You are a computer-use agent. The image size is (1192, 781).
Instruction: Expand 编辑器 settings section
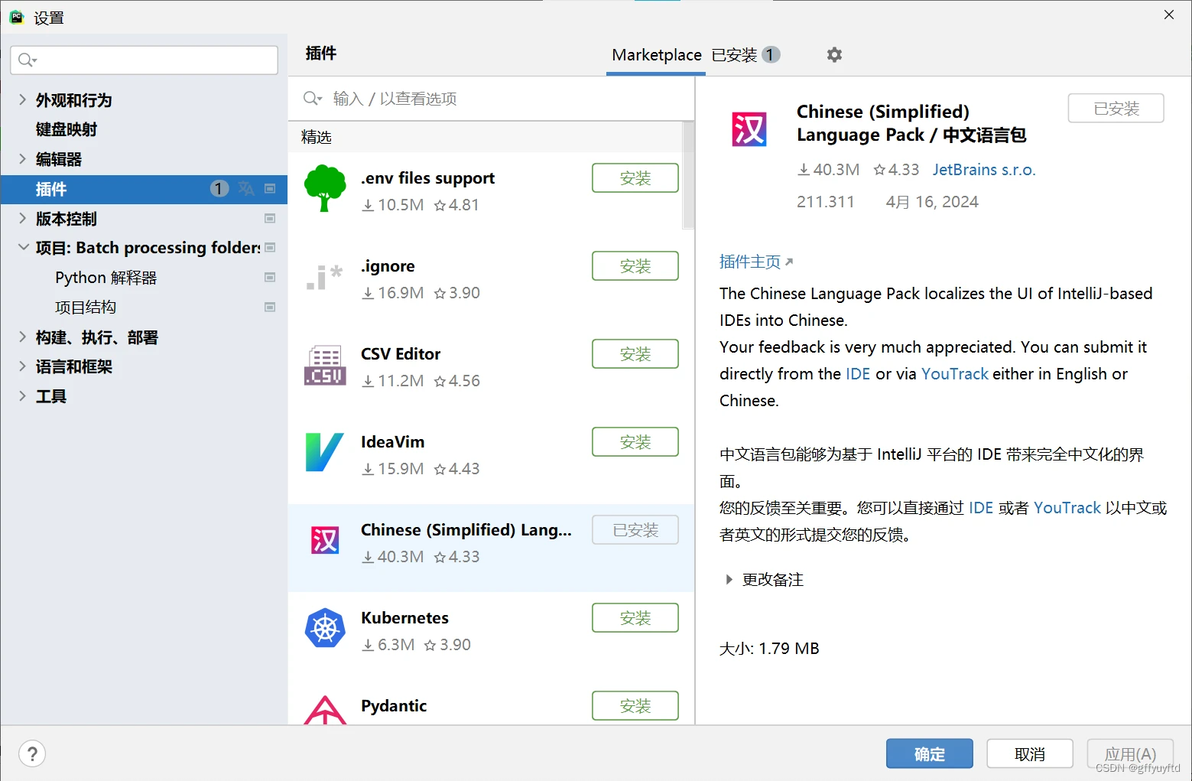pos(22,159)
